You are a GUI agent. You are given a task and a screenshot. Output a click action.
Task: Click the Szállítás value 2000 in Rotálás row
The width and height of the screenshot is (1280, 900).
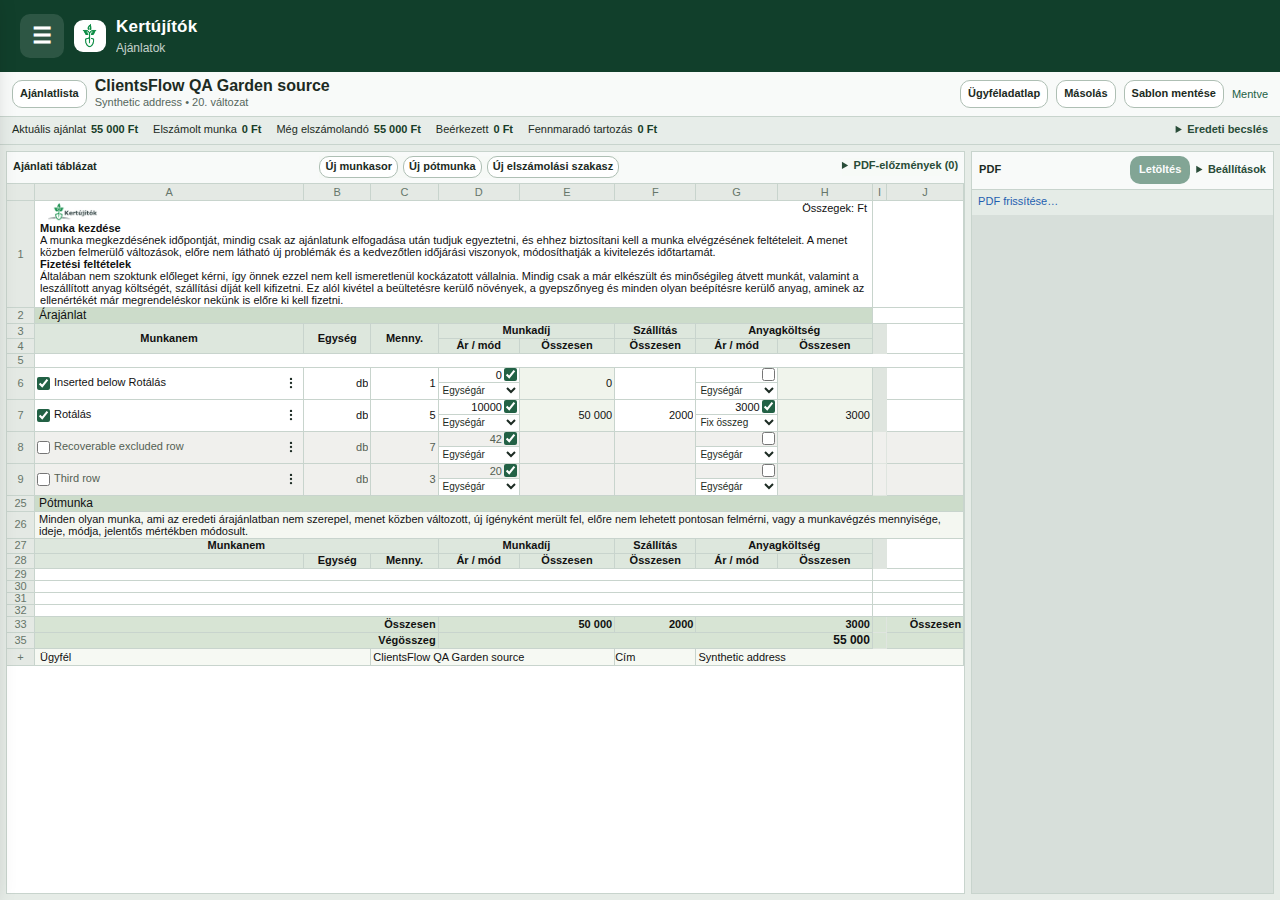coord(655,415)
